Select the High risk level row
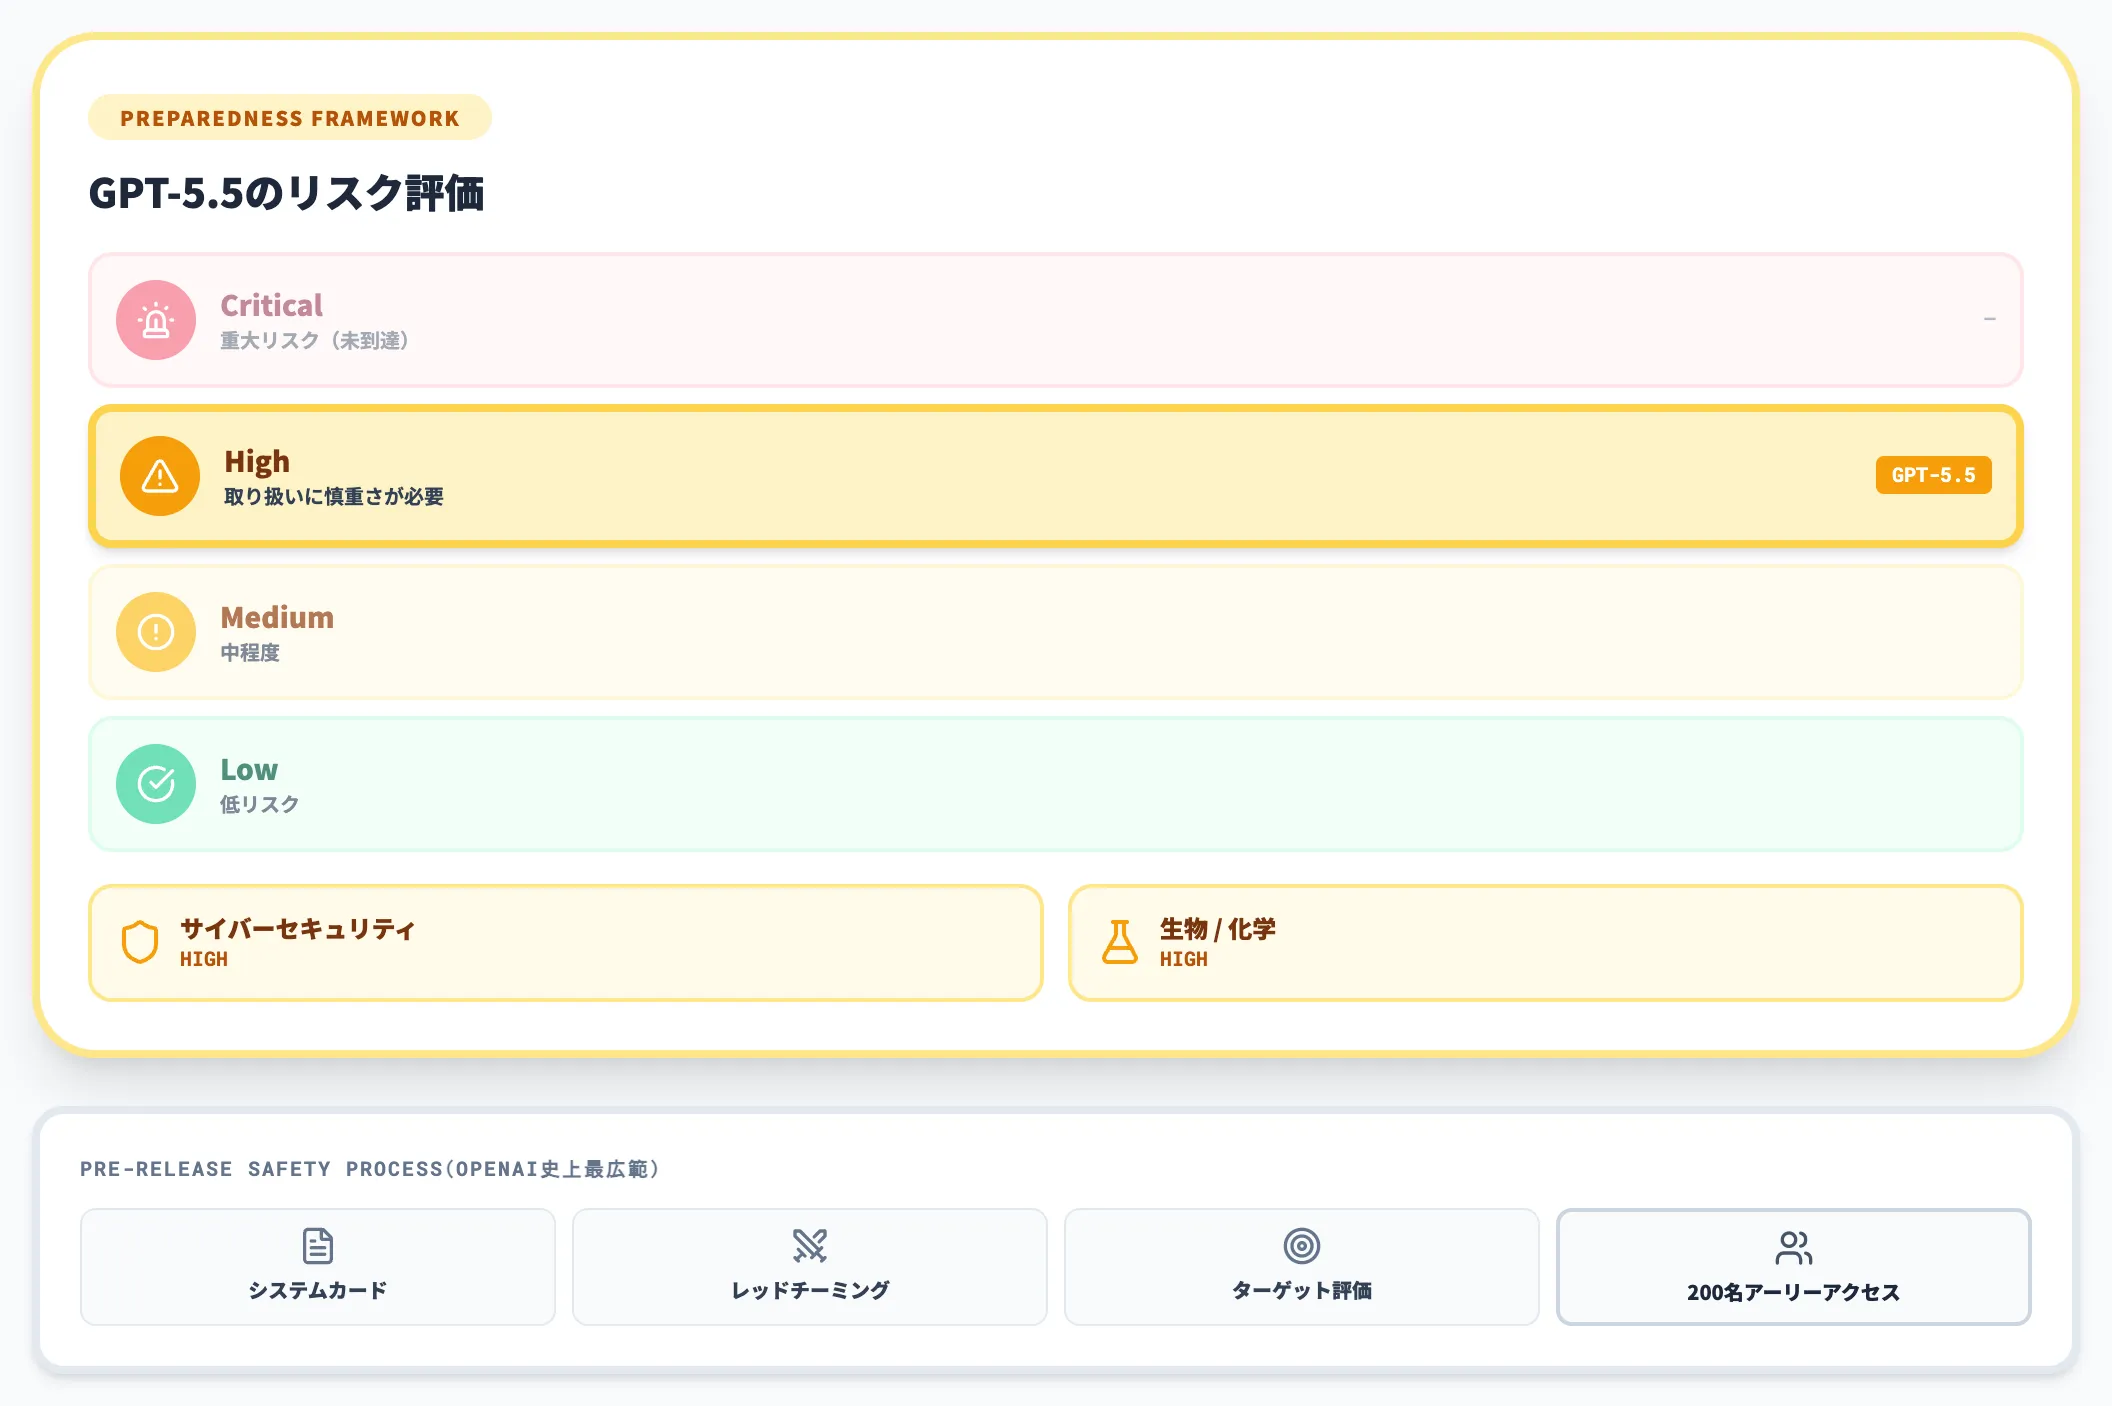The image size is (2112, 1406). click(x=1056, y=476)
